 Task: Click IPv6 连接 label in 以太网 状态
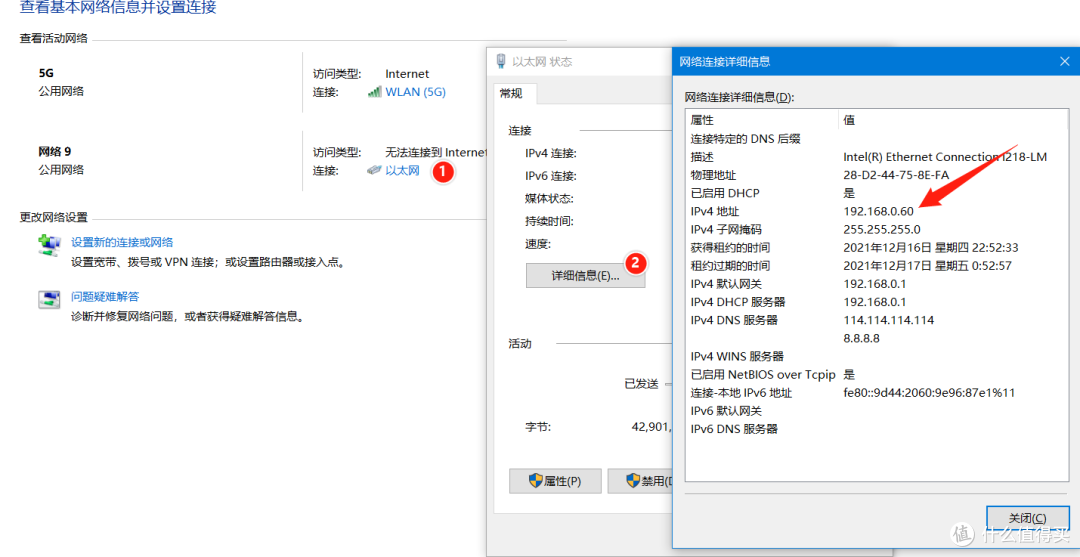tap(550, 176)
